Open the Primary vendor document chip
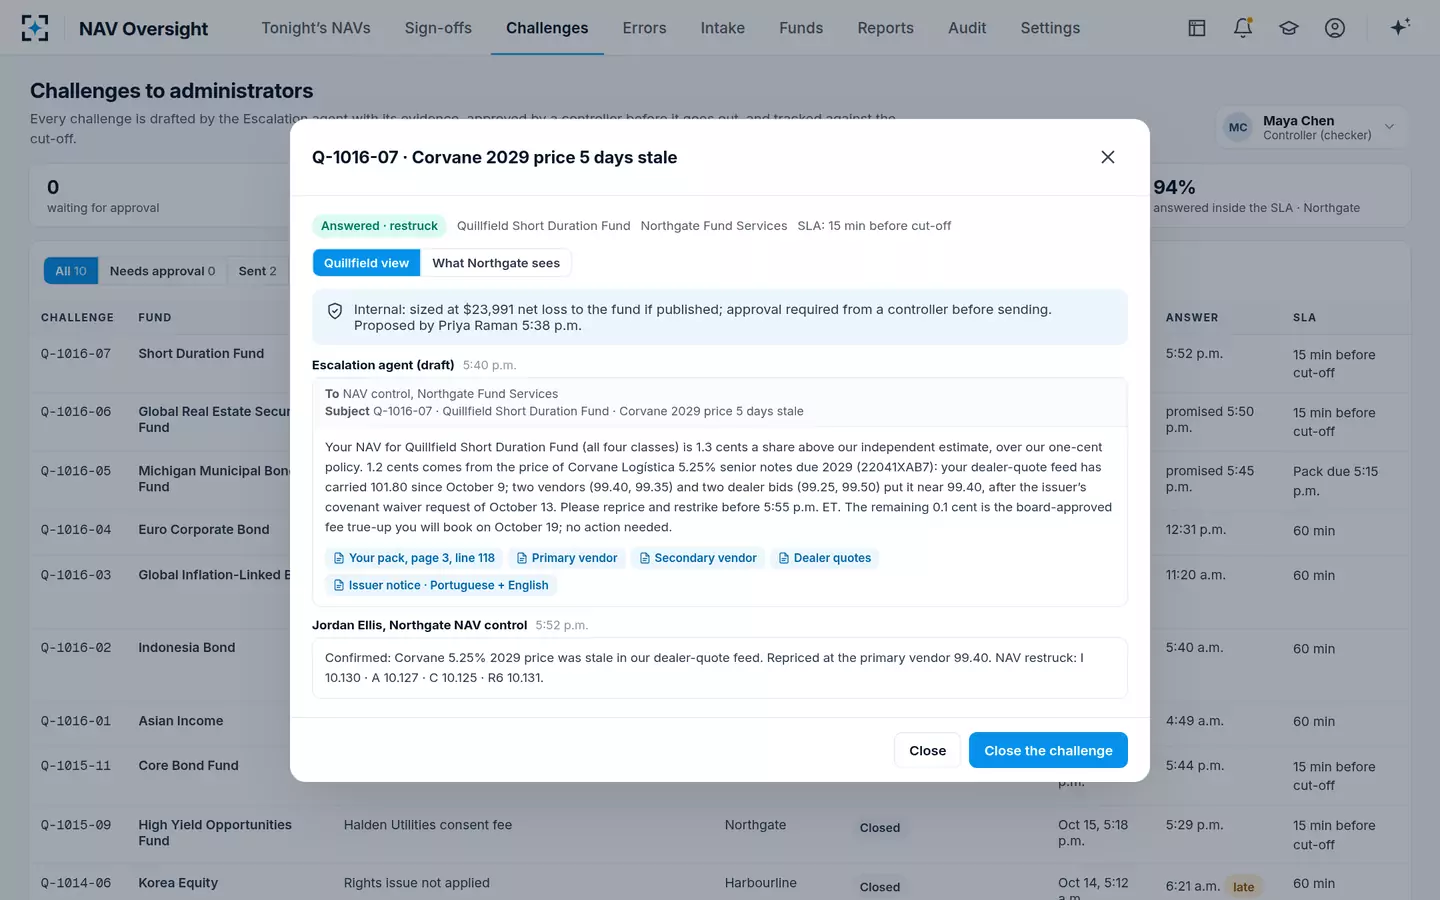The width and height of the screenshot is (1440, 900). tap(567, 558)
